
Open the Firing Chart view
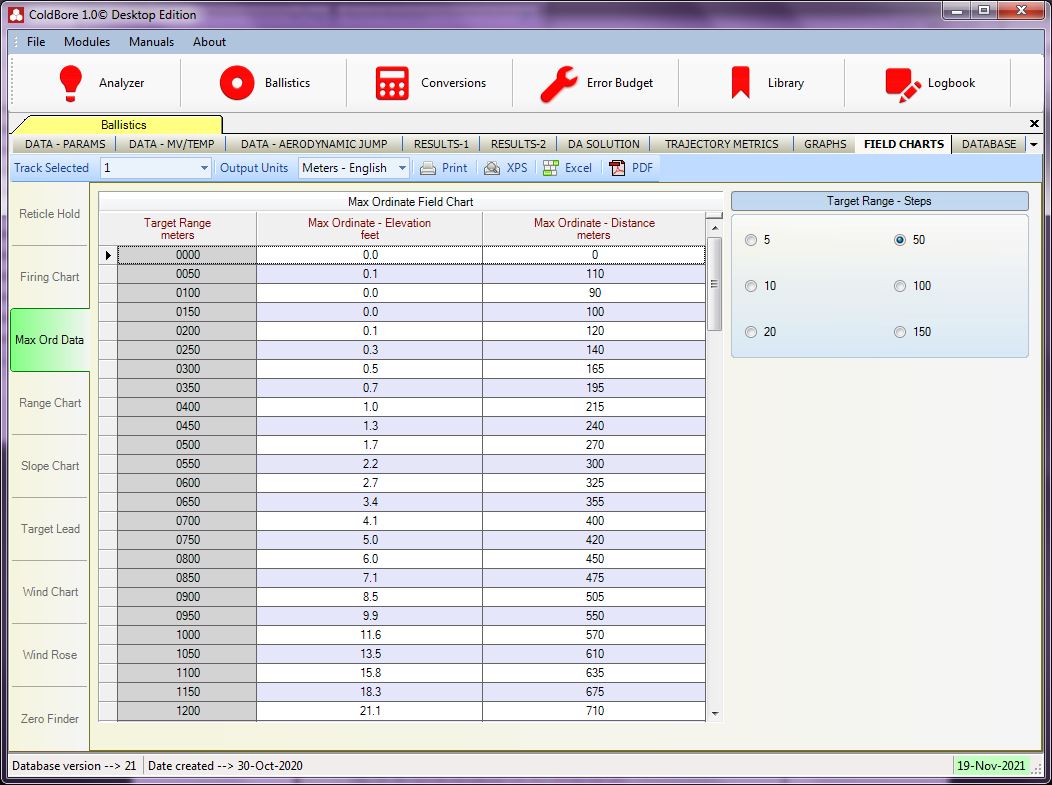[x=50, y=277]
